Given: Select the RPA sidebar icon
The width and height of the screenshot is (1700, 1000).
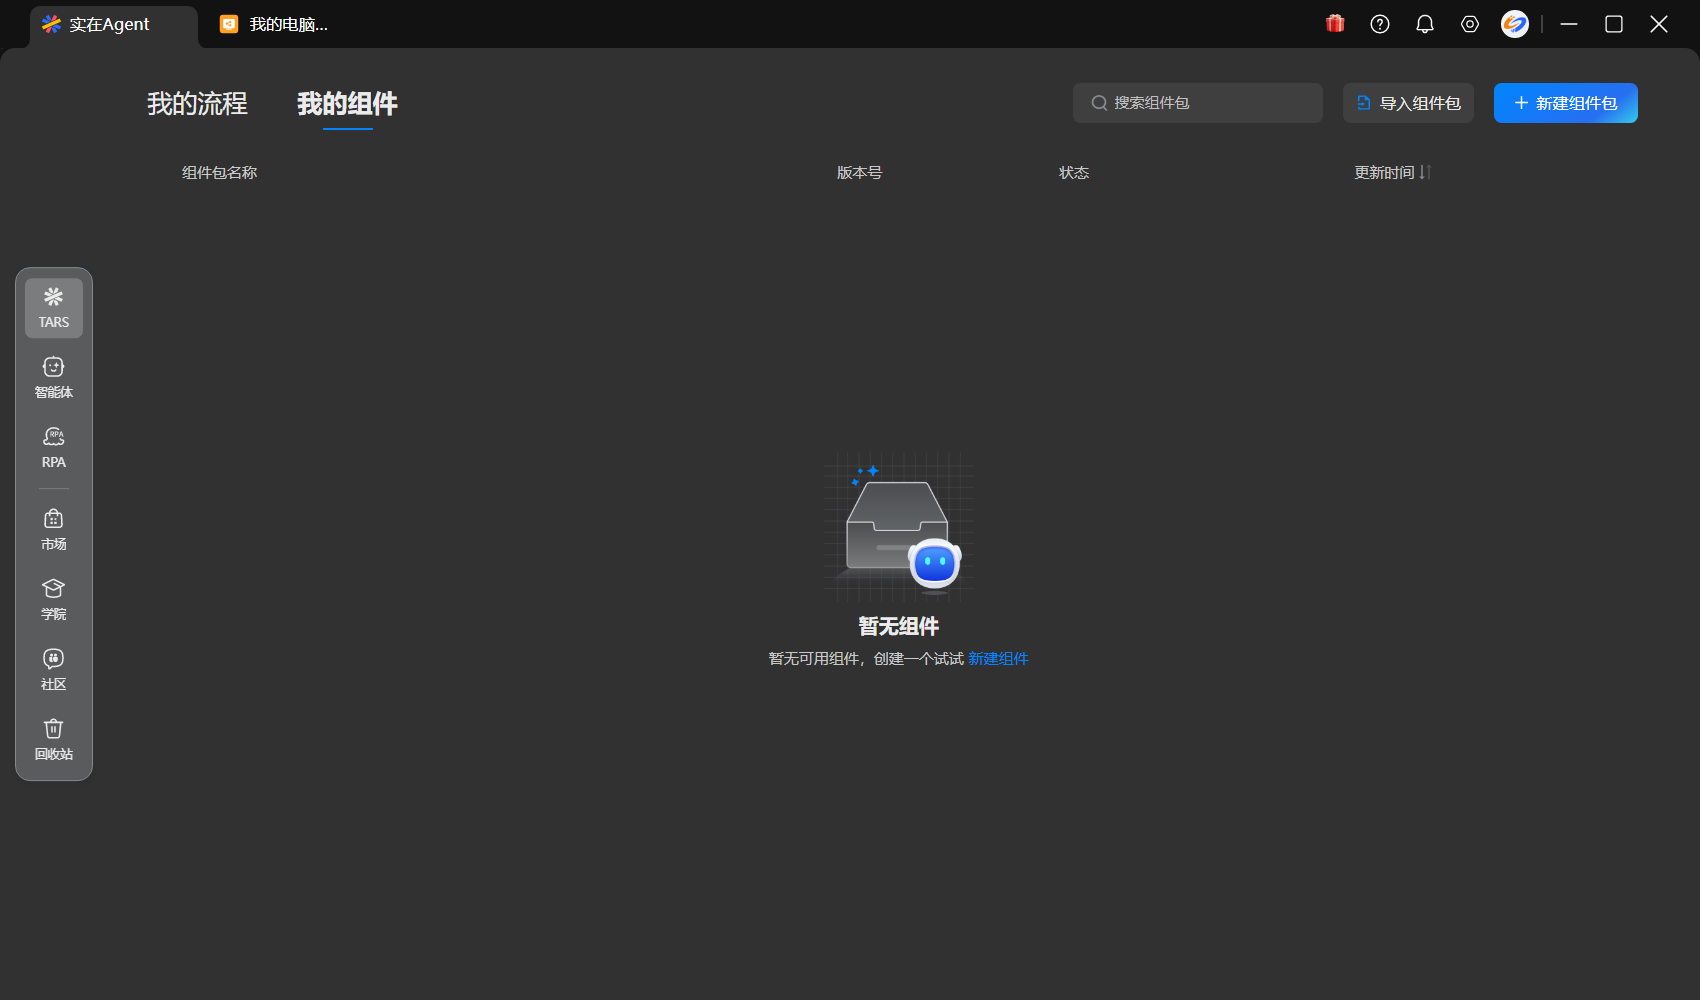Looking at the screenshot, I should pos(54,447).
